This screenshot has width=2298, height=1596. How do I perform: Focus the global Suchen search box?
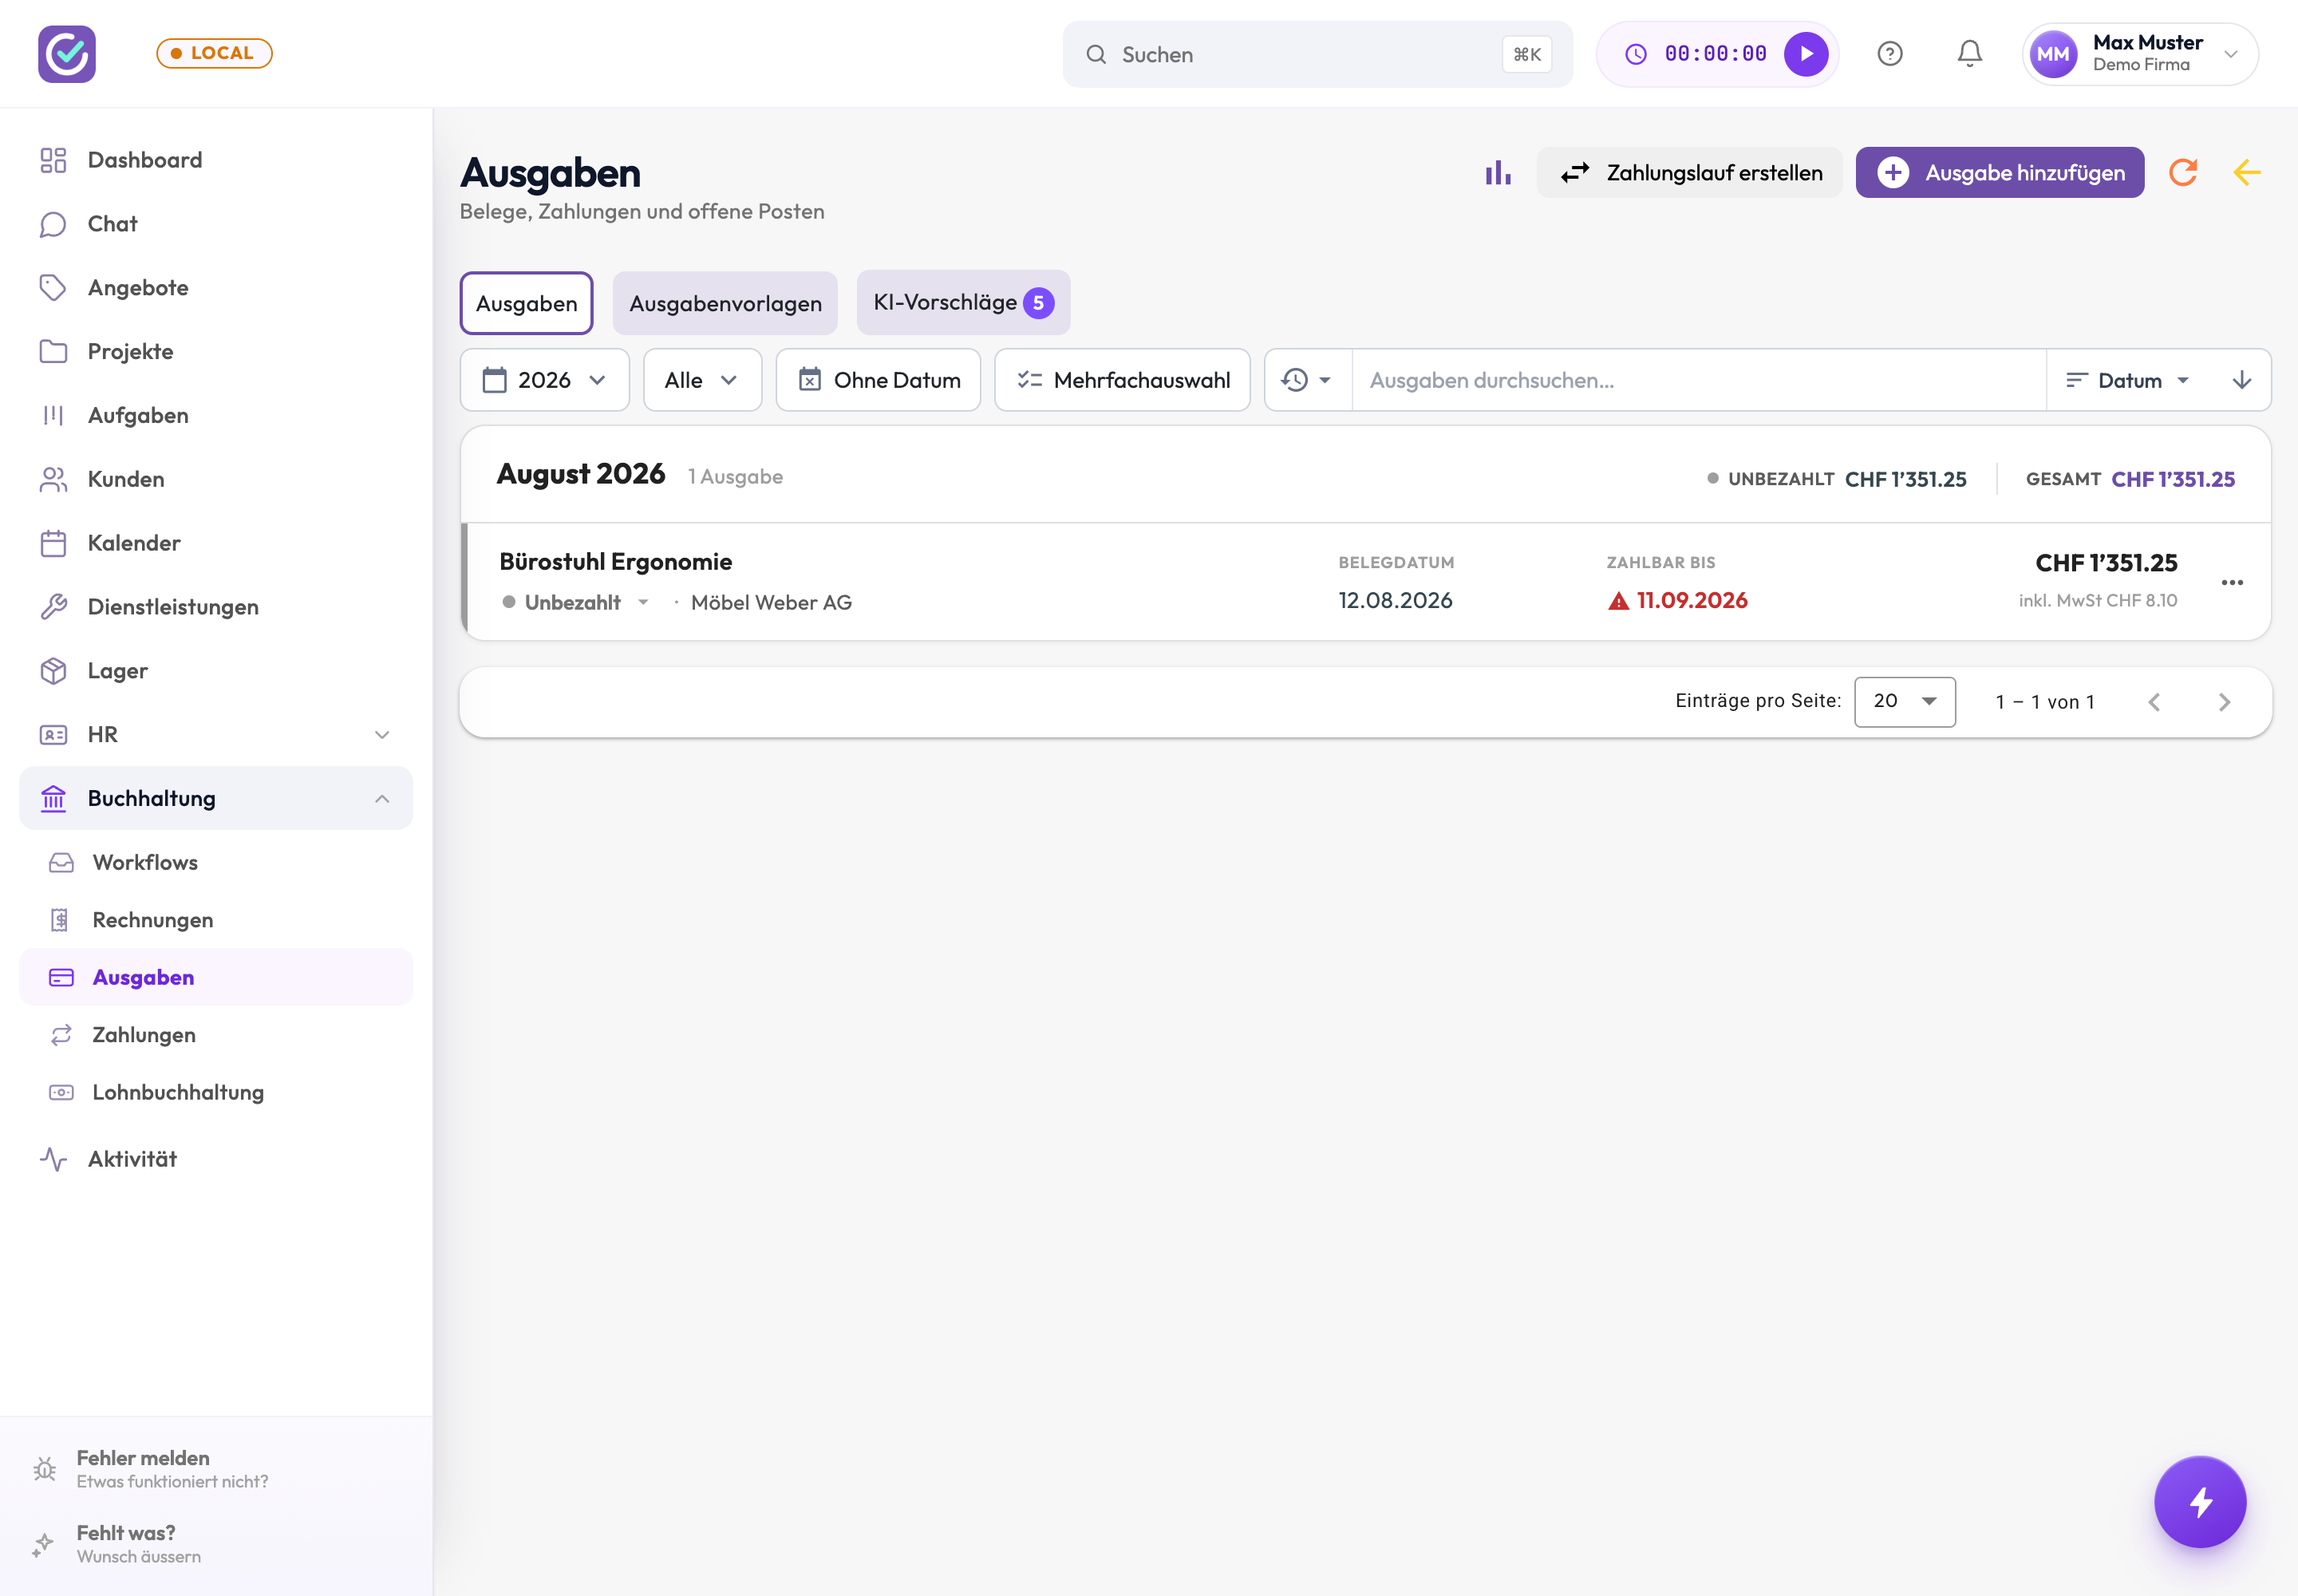[x=1317, y=54]
